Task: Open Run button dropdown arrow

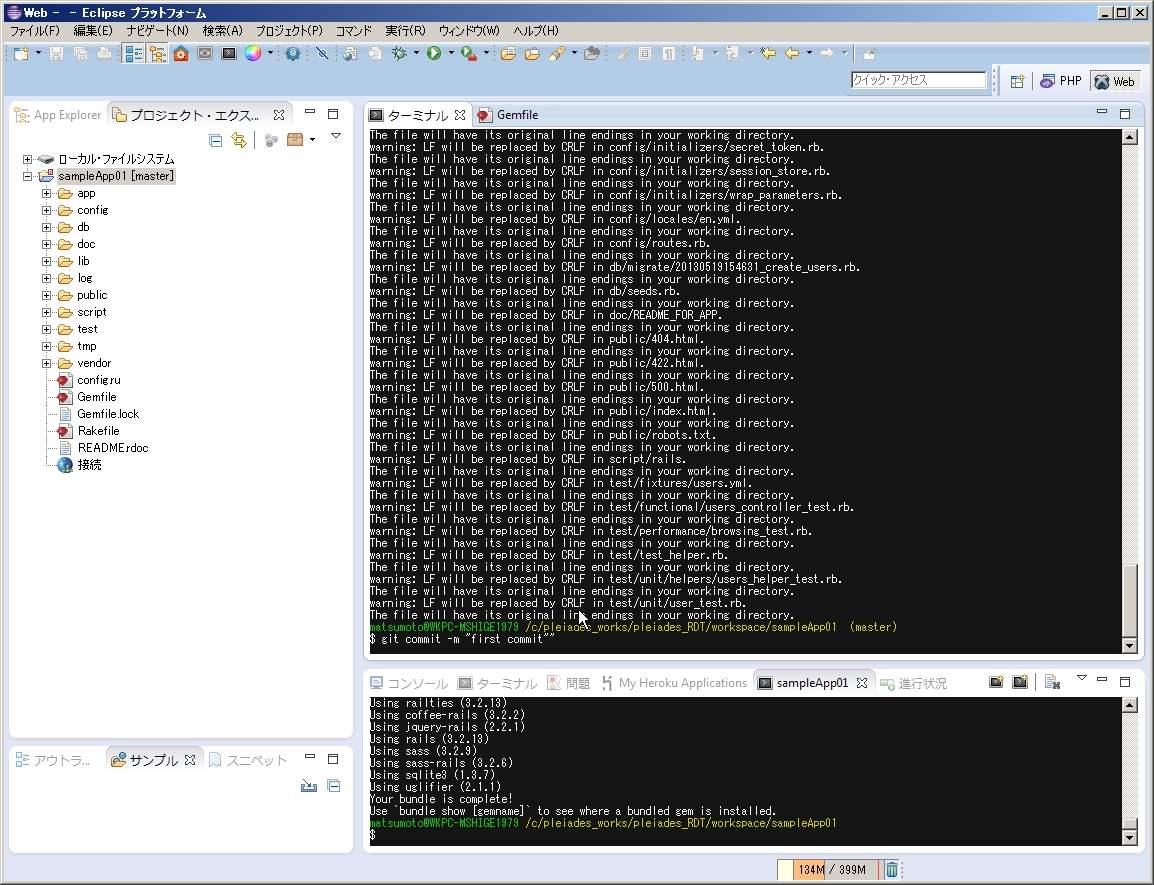Action: click(451, 53)
